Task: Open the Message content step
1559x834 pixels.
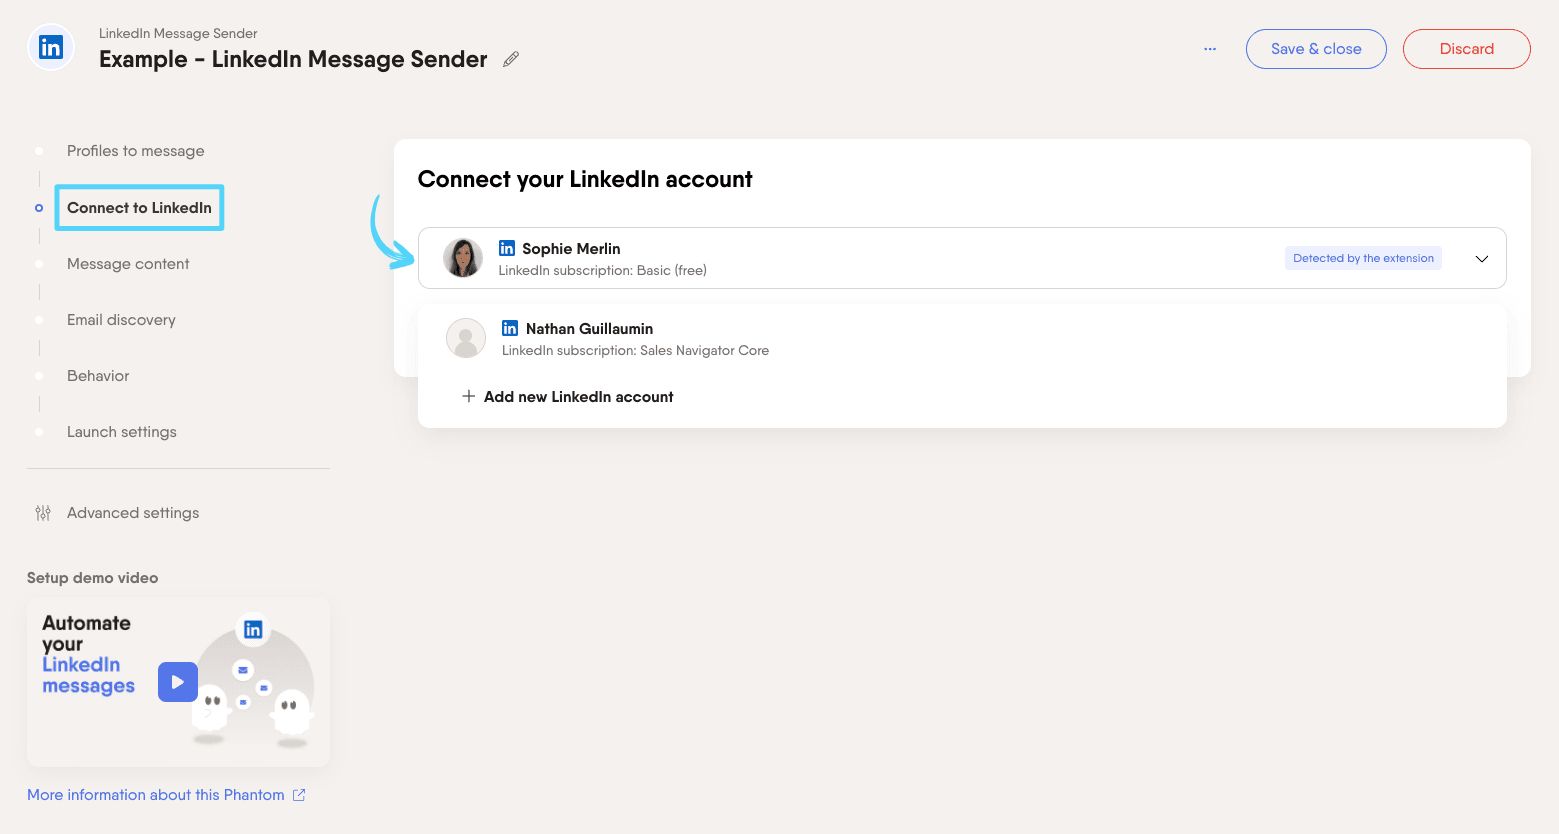Action: point(128,264)
